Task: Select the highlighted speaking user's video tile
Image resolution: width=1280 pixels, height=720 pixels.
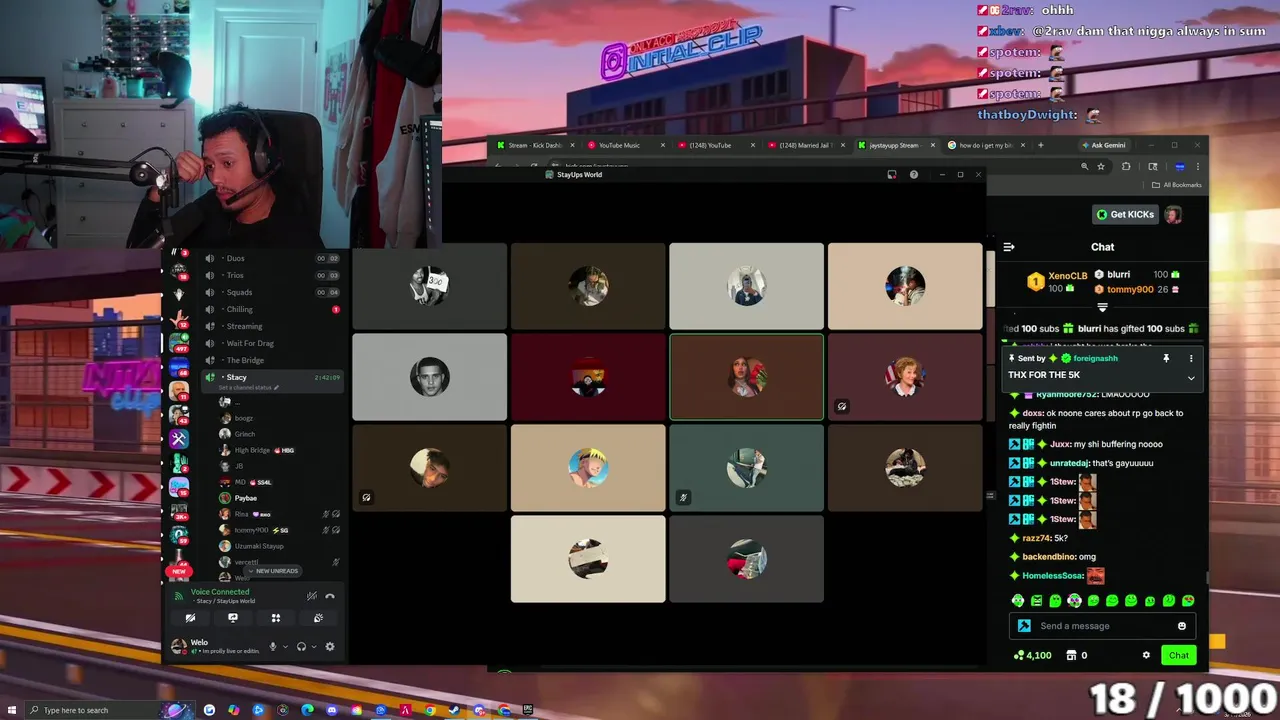Action: [746, 377]
